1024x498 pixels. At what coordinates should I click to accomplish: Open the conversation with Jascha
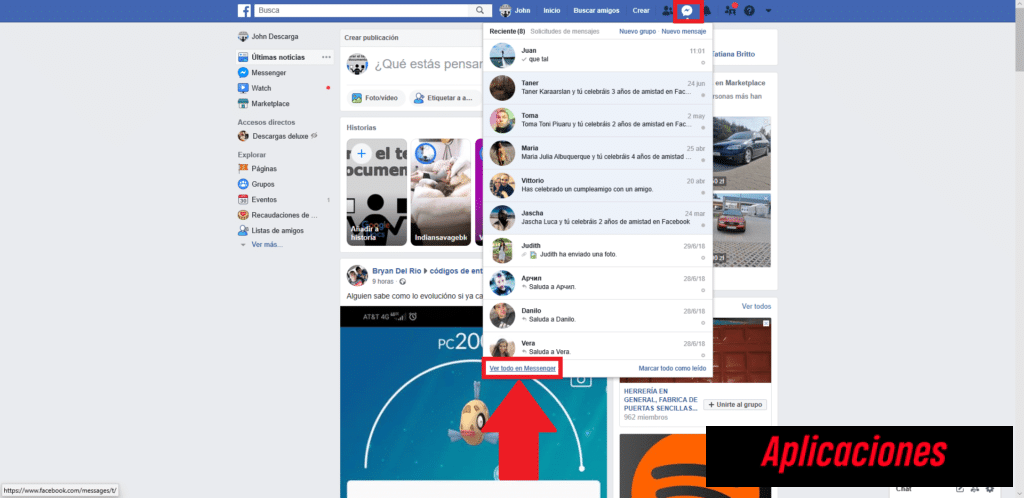click(598, 219)
